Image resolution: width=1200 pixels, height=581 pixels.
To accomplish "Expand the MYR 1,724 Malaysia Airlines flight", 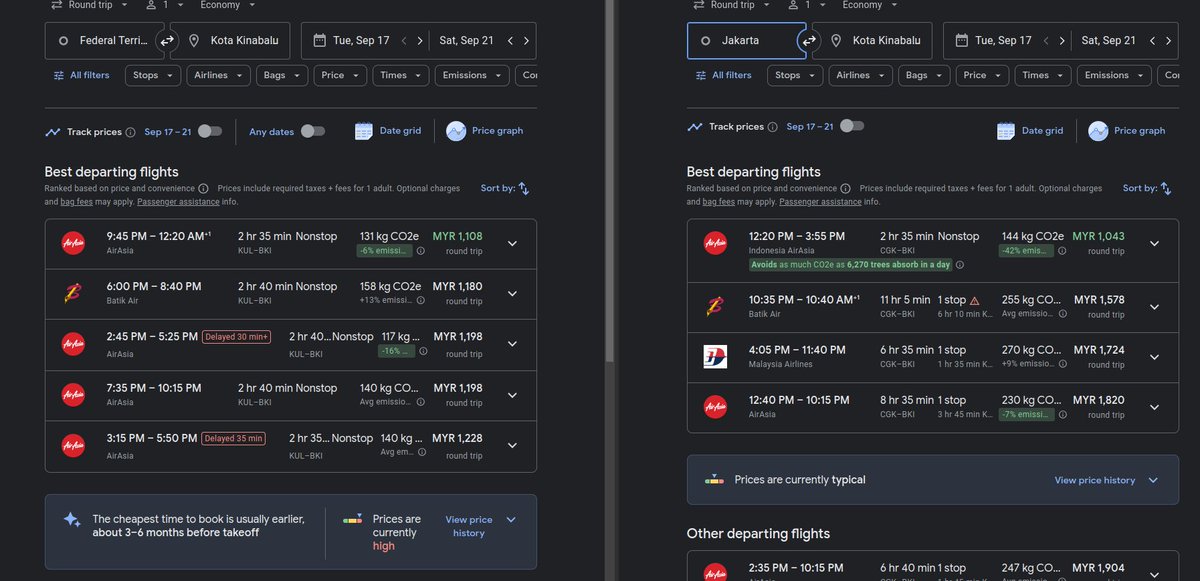I will (x=1154, y=357).
